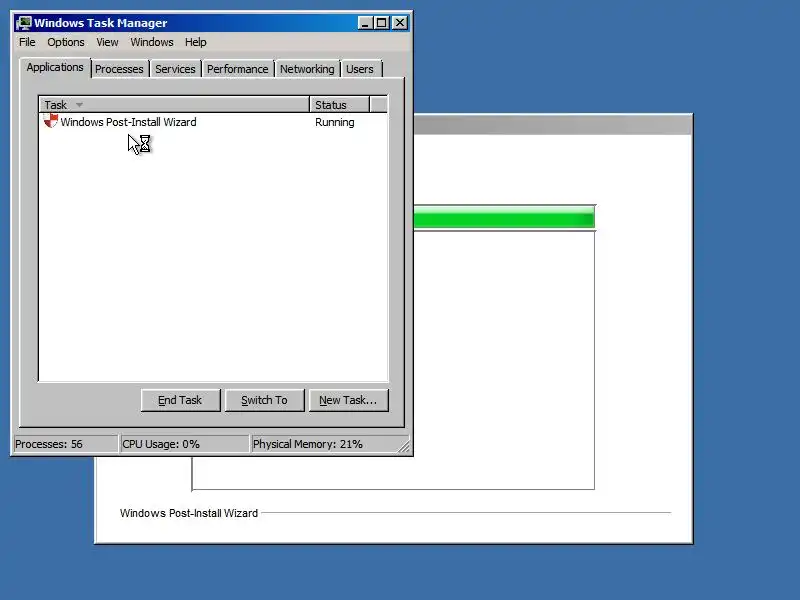Viewport: 800px width, 600px height.
Task: Sort by the Task column header
Action: pos(174,105)
